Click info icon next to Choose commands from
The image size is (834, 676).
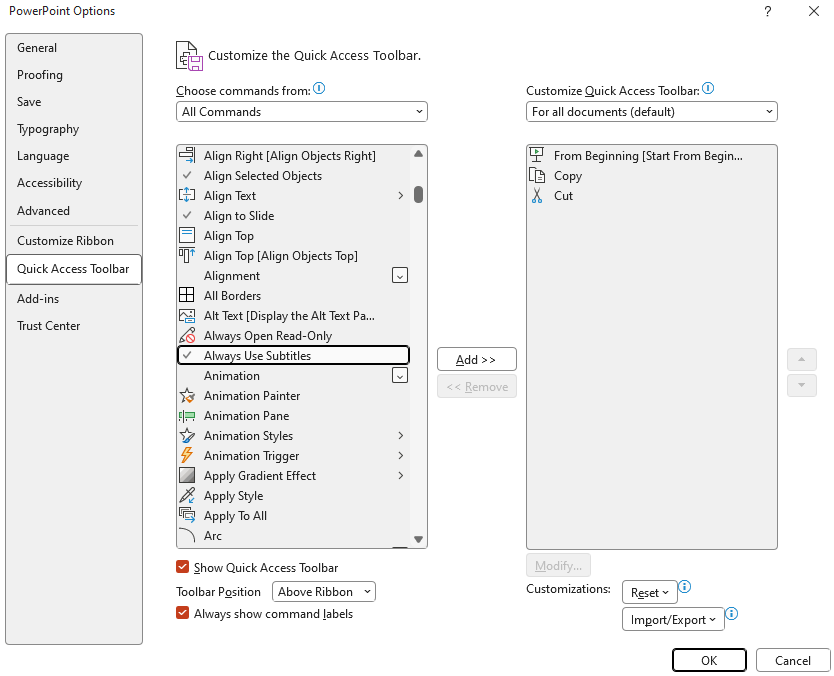319,88
